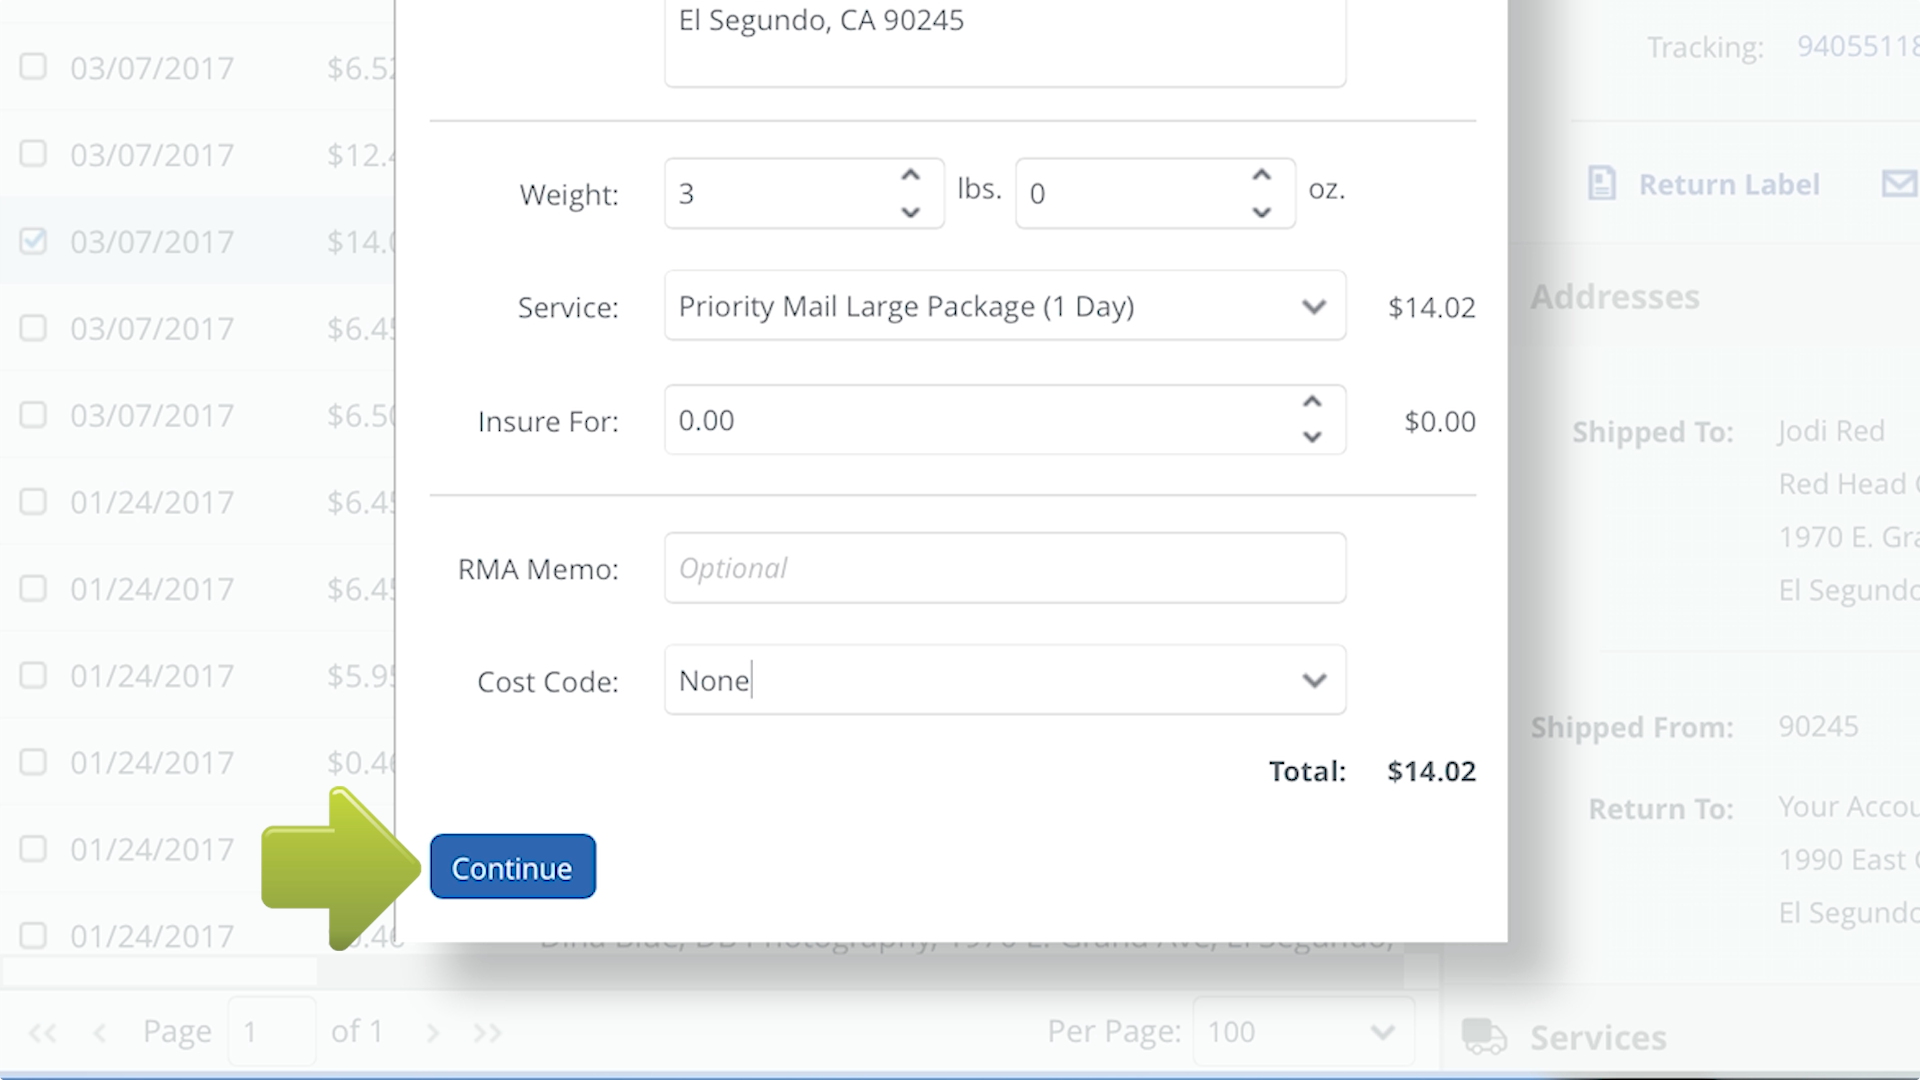Click the previous page arrow
Image resolution: width=1920 pixels, height=1080 pixels.
[99, 1031]
